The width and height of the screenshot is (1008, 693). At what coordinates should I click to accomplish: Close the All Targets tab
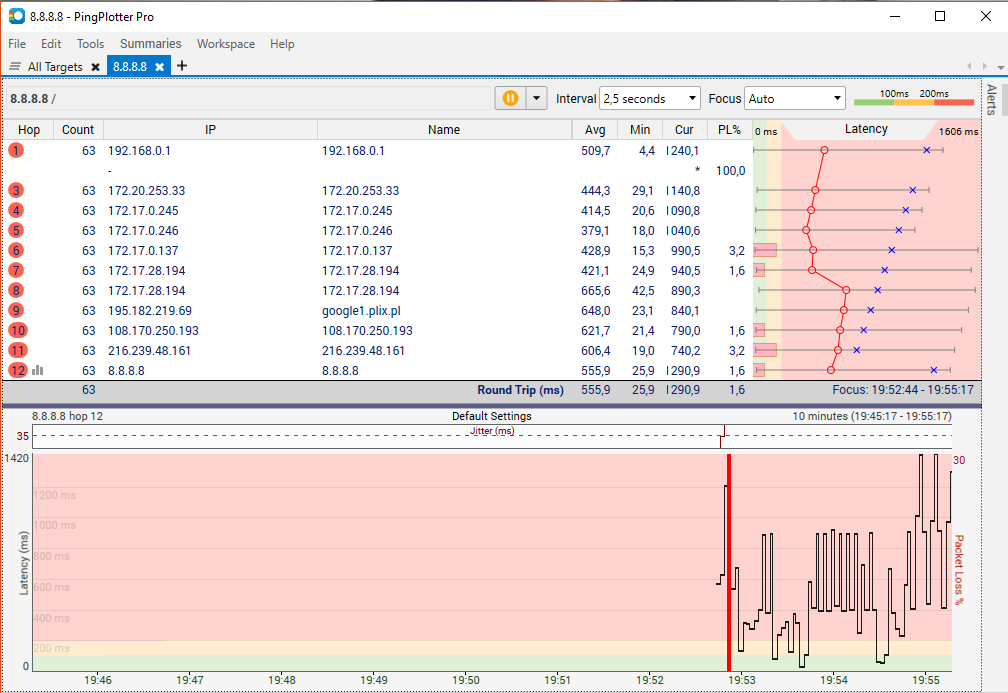pos(95,67)
